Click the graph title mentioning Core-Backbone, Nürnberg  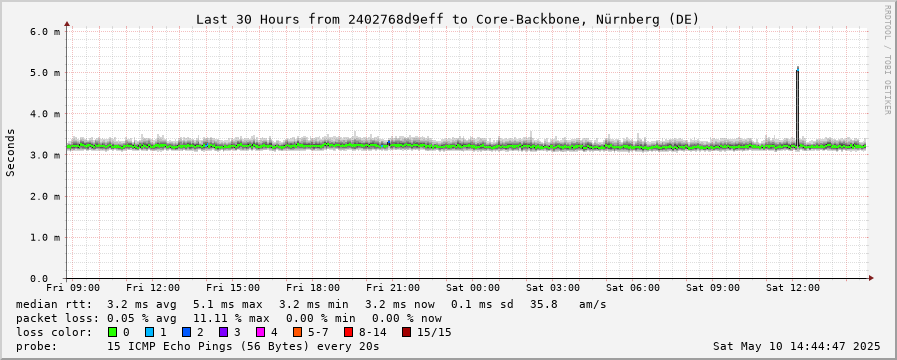[447, 19]
